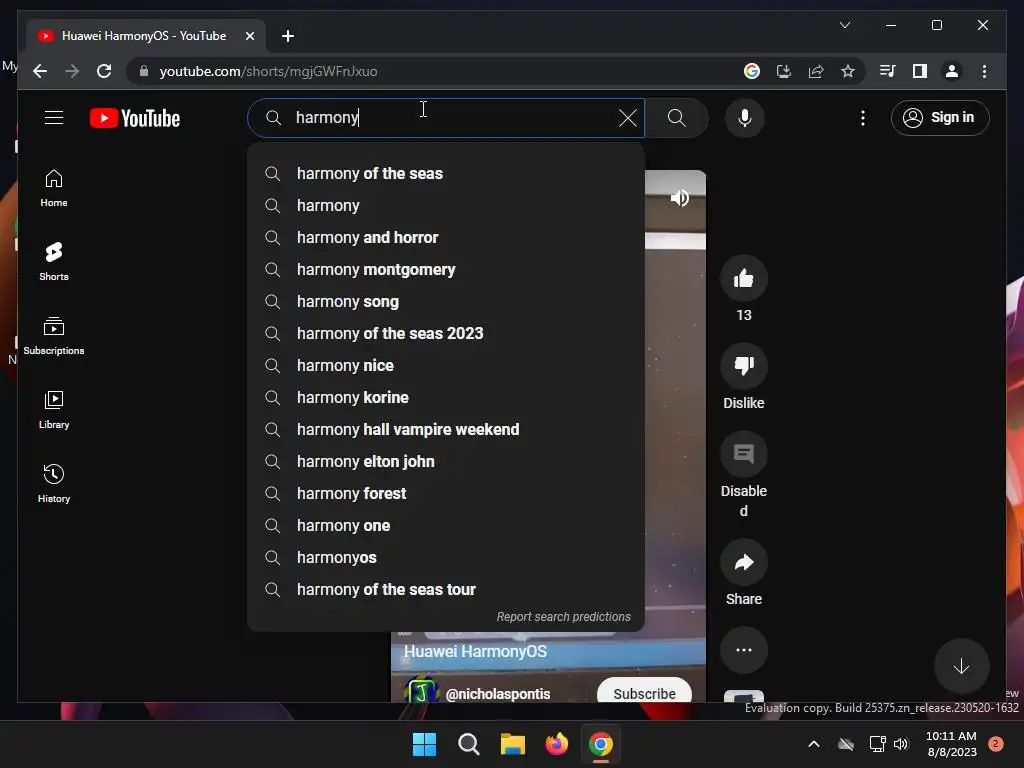
Task: Select suggestion 'harmonyos'
Action: click(x=446, y=557)
